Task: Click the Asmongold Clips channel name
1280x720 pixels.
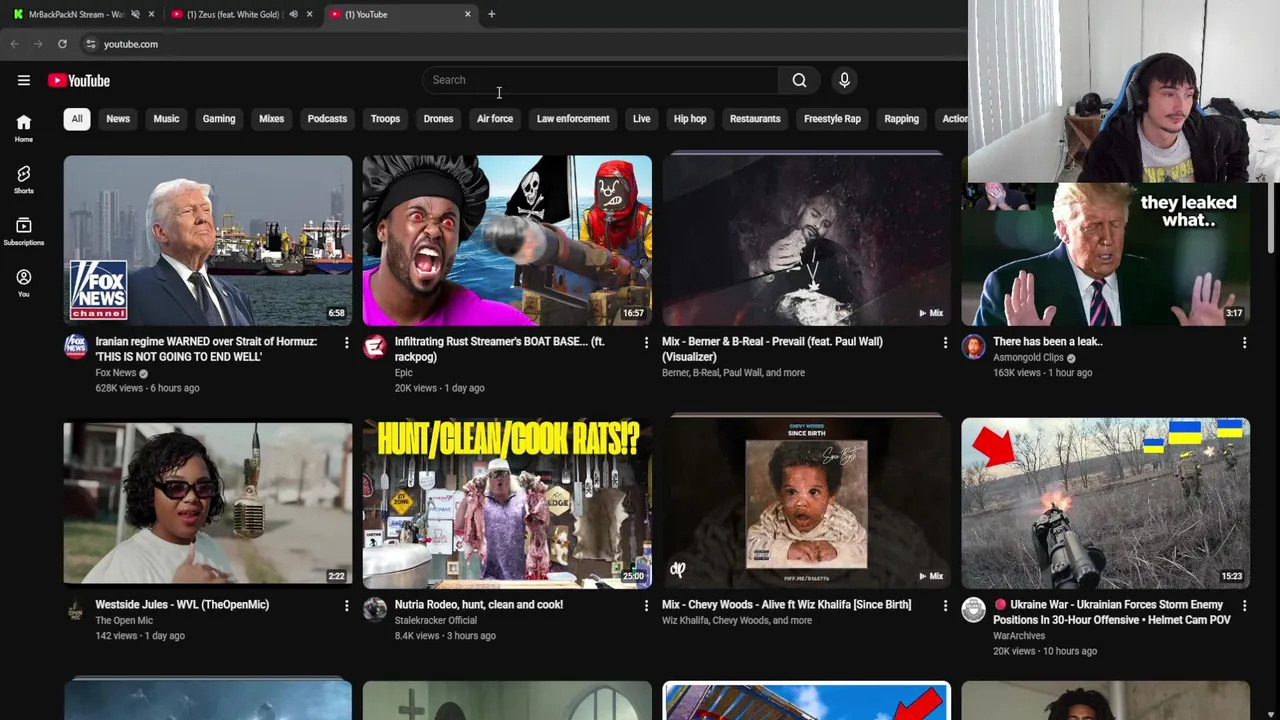Action: (x=1028, y=358)
